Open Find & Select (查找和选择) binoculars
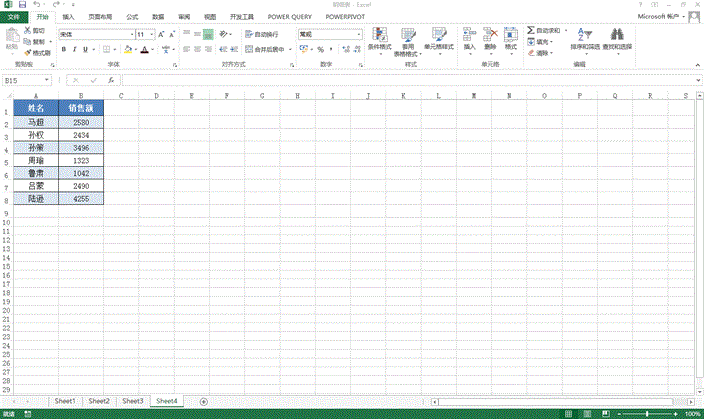Screen dimensions: 704x419 pos(616,39)
